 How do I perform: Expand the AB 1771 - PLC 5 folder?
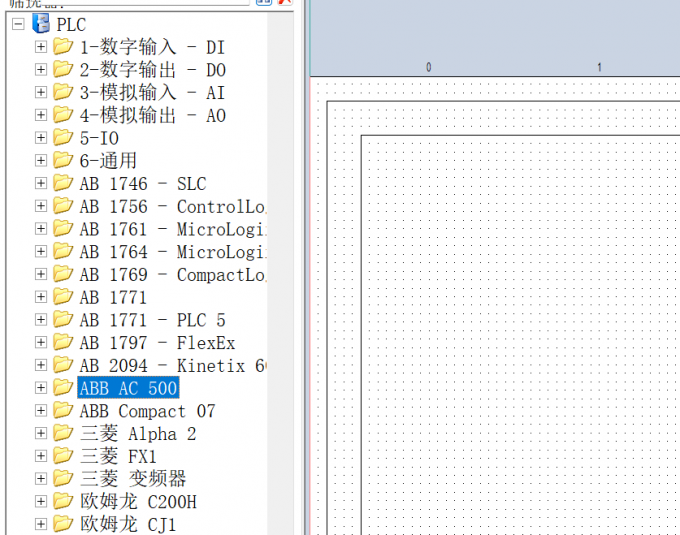[x=41, y=320]
